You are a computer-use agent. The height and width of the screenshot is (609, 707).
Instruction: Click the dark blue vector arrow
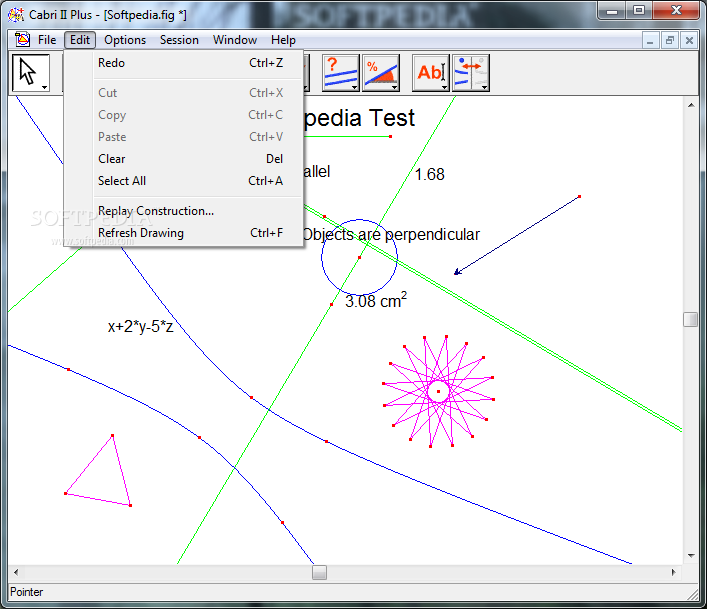pyautogui.click(x=517, y=235)
